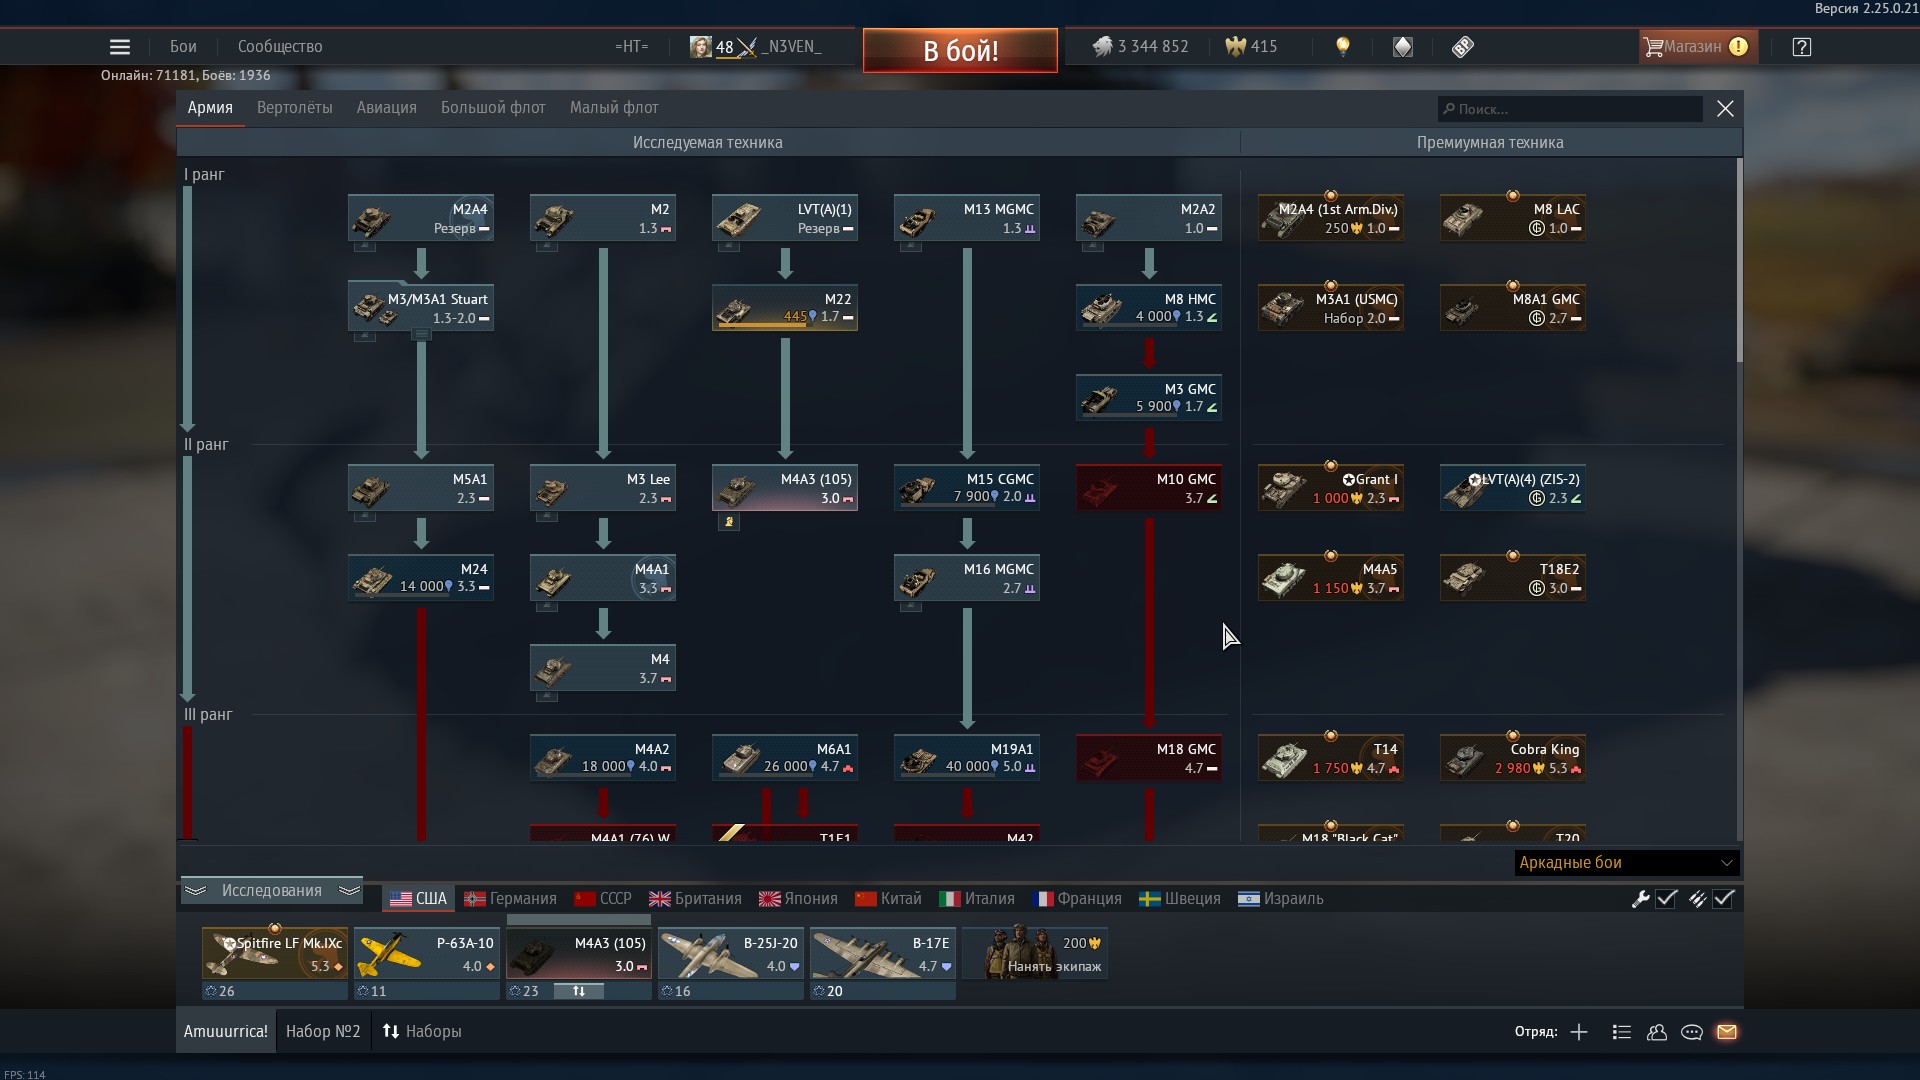The image size is (1920, 1080).
Task: Select the M3 Lee tank
Action: [603, 488]
